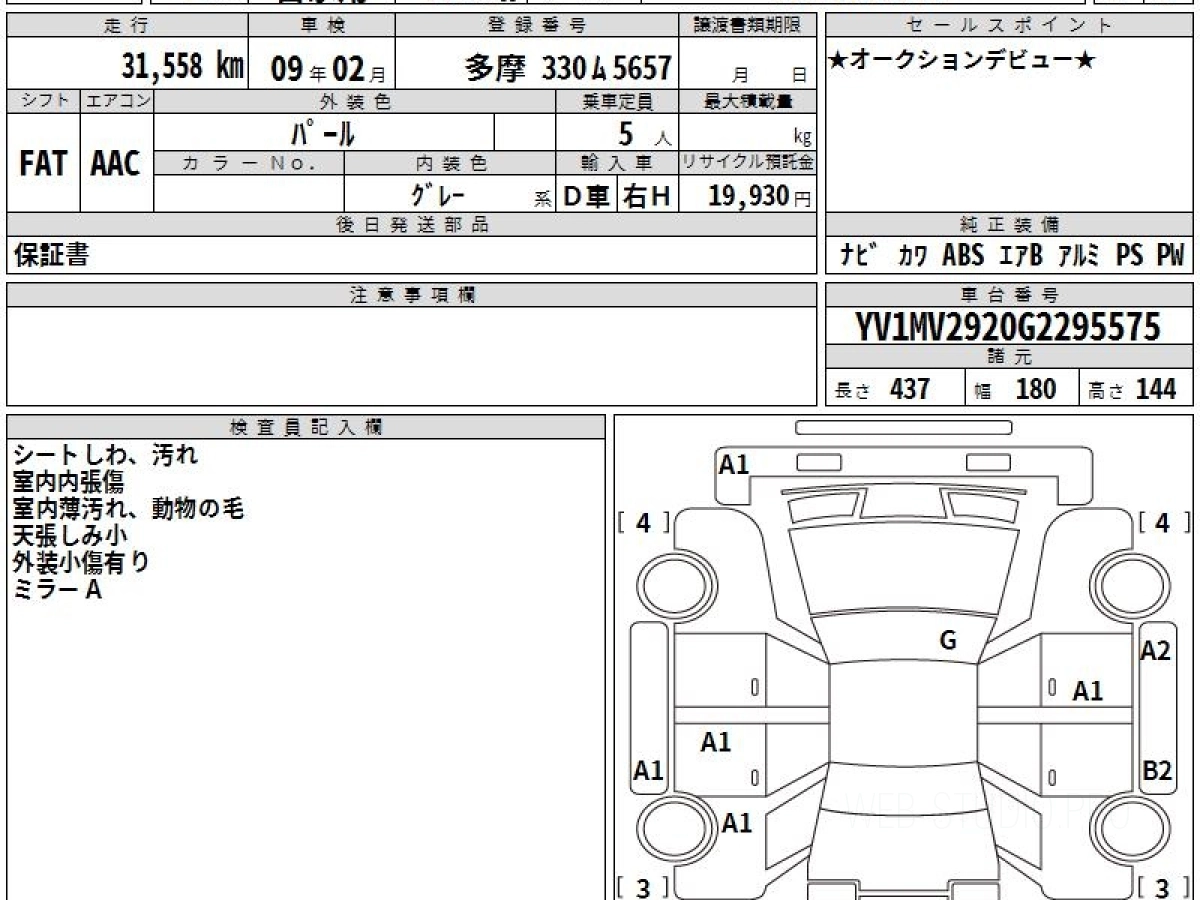Screen dimensions: 1200x900
Task: Click PW in the equipment row
Action: point(1170,255)
